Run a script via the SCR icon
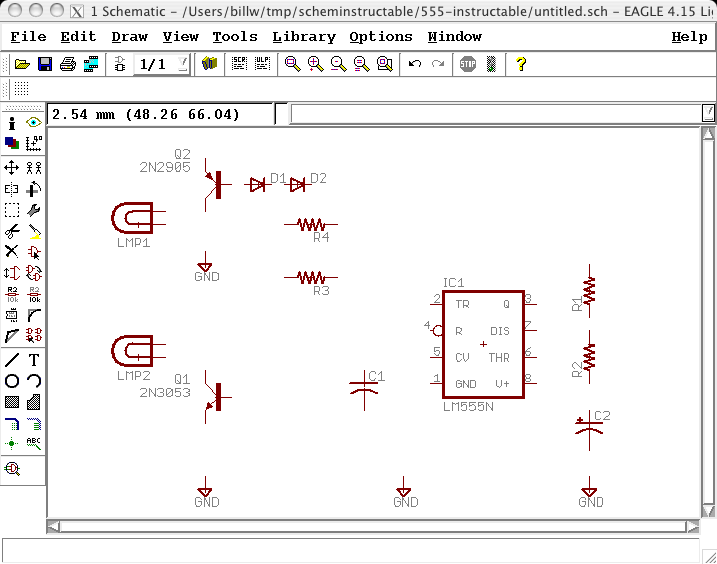This screenshot has height=564, width=717. [239, 64]
